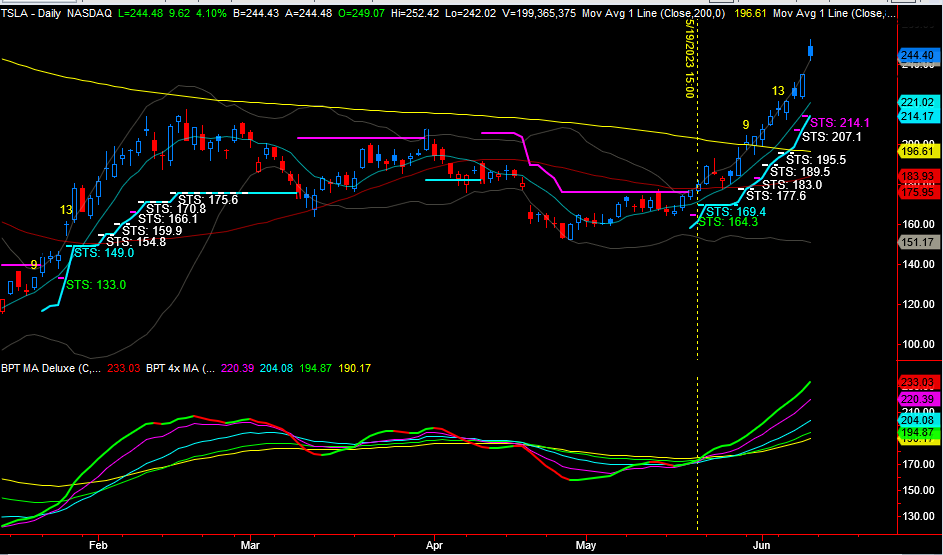Select the bid value B=244.43

coord(255,13)
